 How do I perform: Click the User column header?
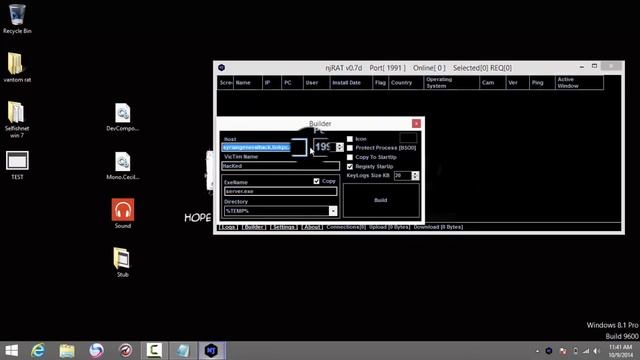coord(316,83)
